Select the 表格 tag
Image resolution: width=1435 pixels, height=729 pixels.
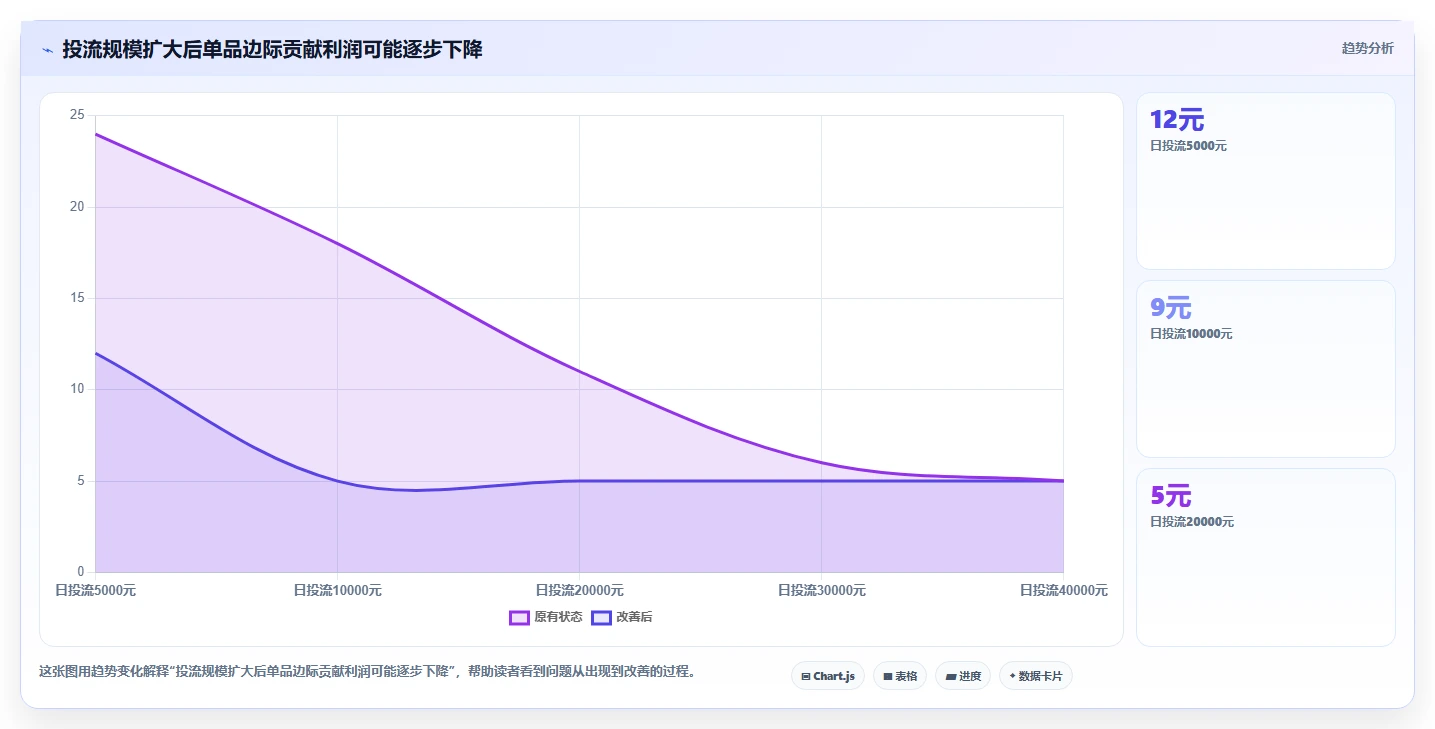(900, 676)
